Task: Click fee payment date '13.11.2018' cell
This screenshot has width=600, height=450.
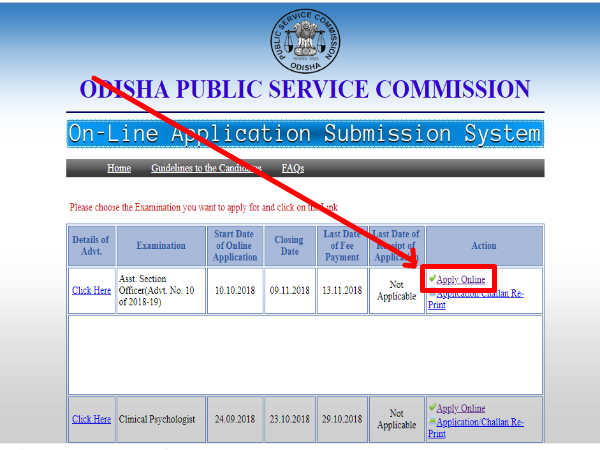Action: tap(342, 290)
